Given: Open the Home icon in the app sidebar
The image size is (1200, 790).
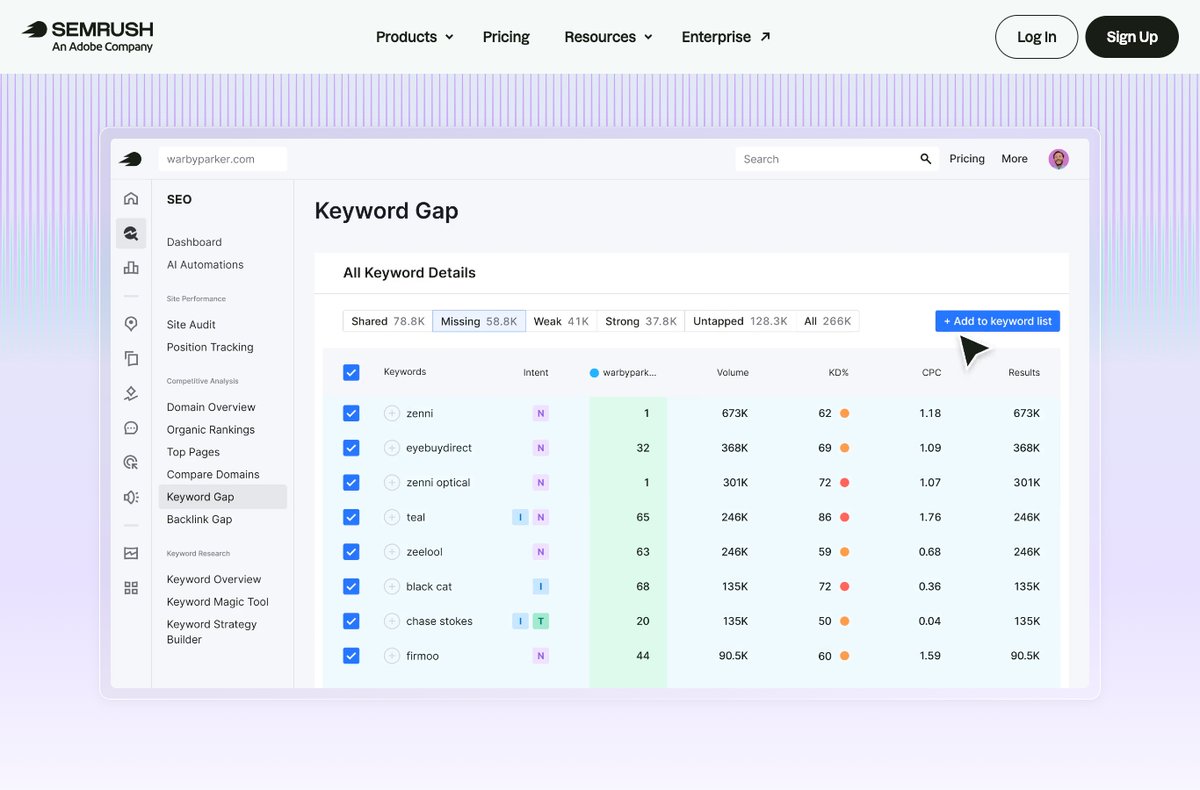Looking at the screenshot, I should pyautogui.click(x=131, y=199).
